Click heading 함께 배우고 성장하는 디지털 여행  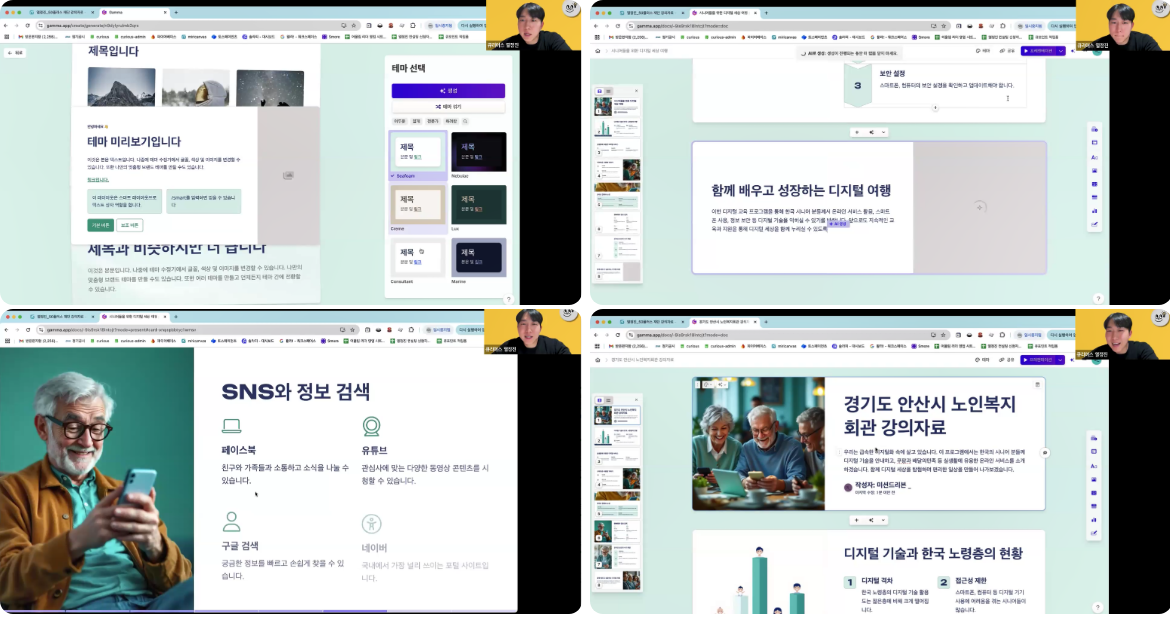[801, 190]
